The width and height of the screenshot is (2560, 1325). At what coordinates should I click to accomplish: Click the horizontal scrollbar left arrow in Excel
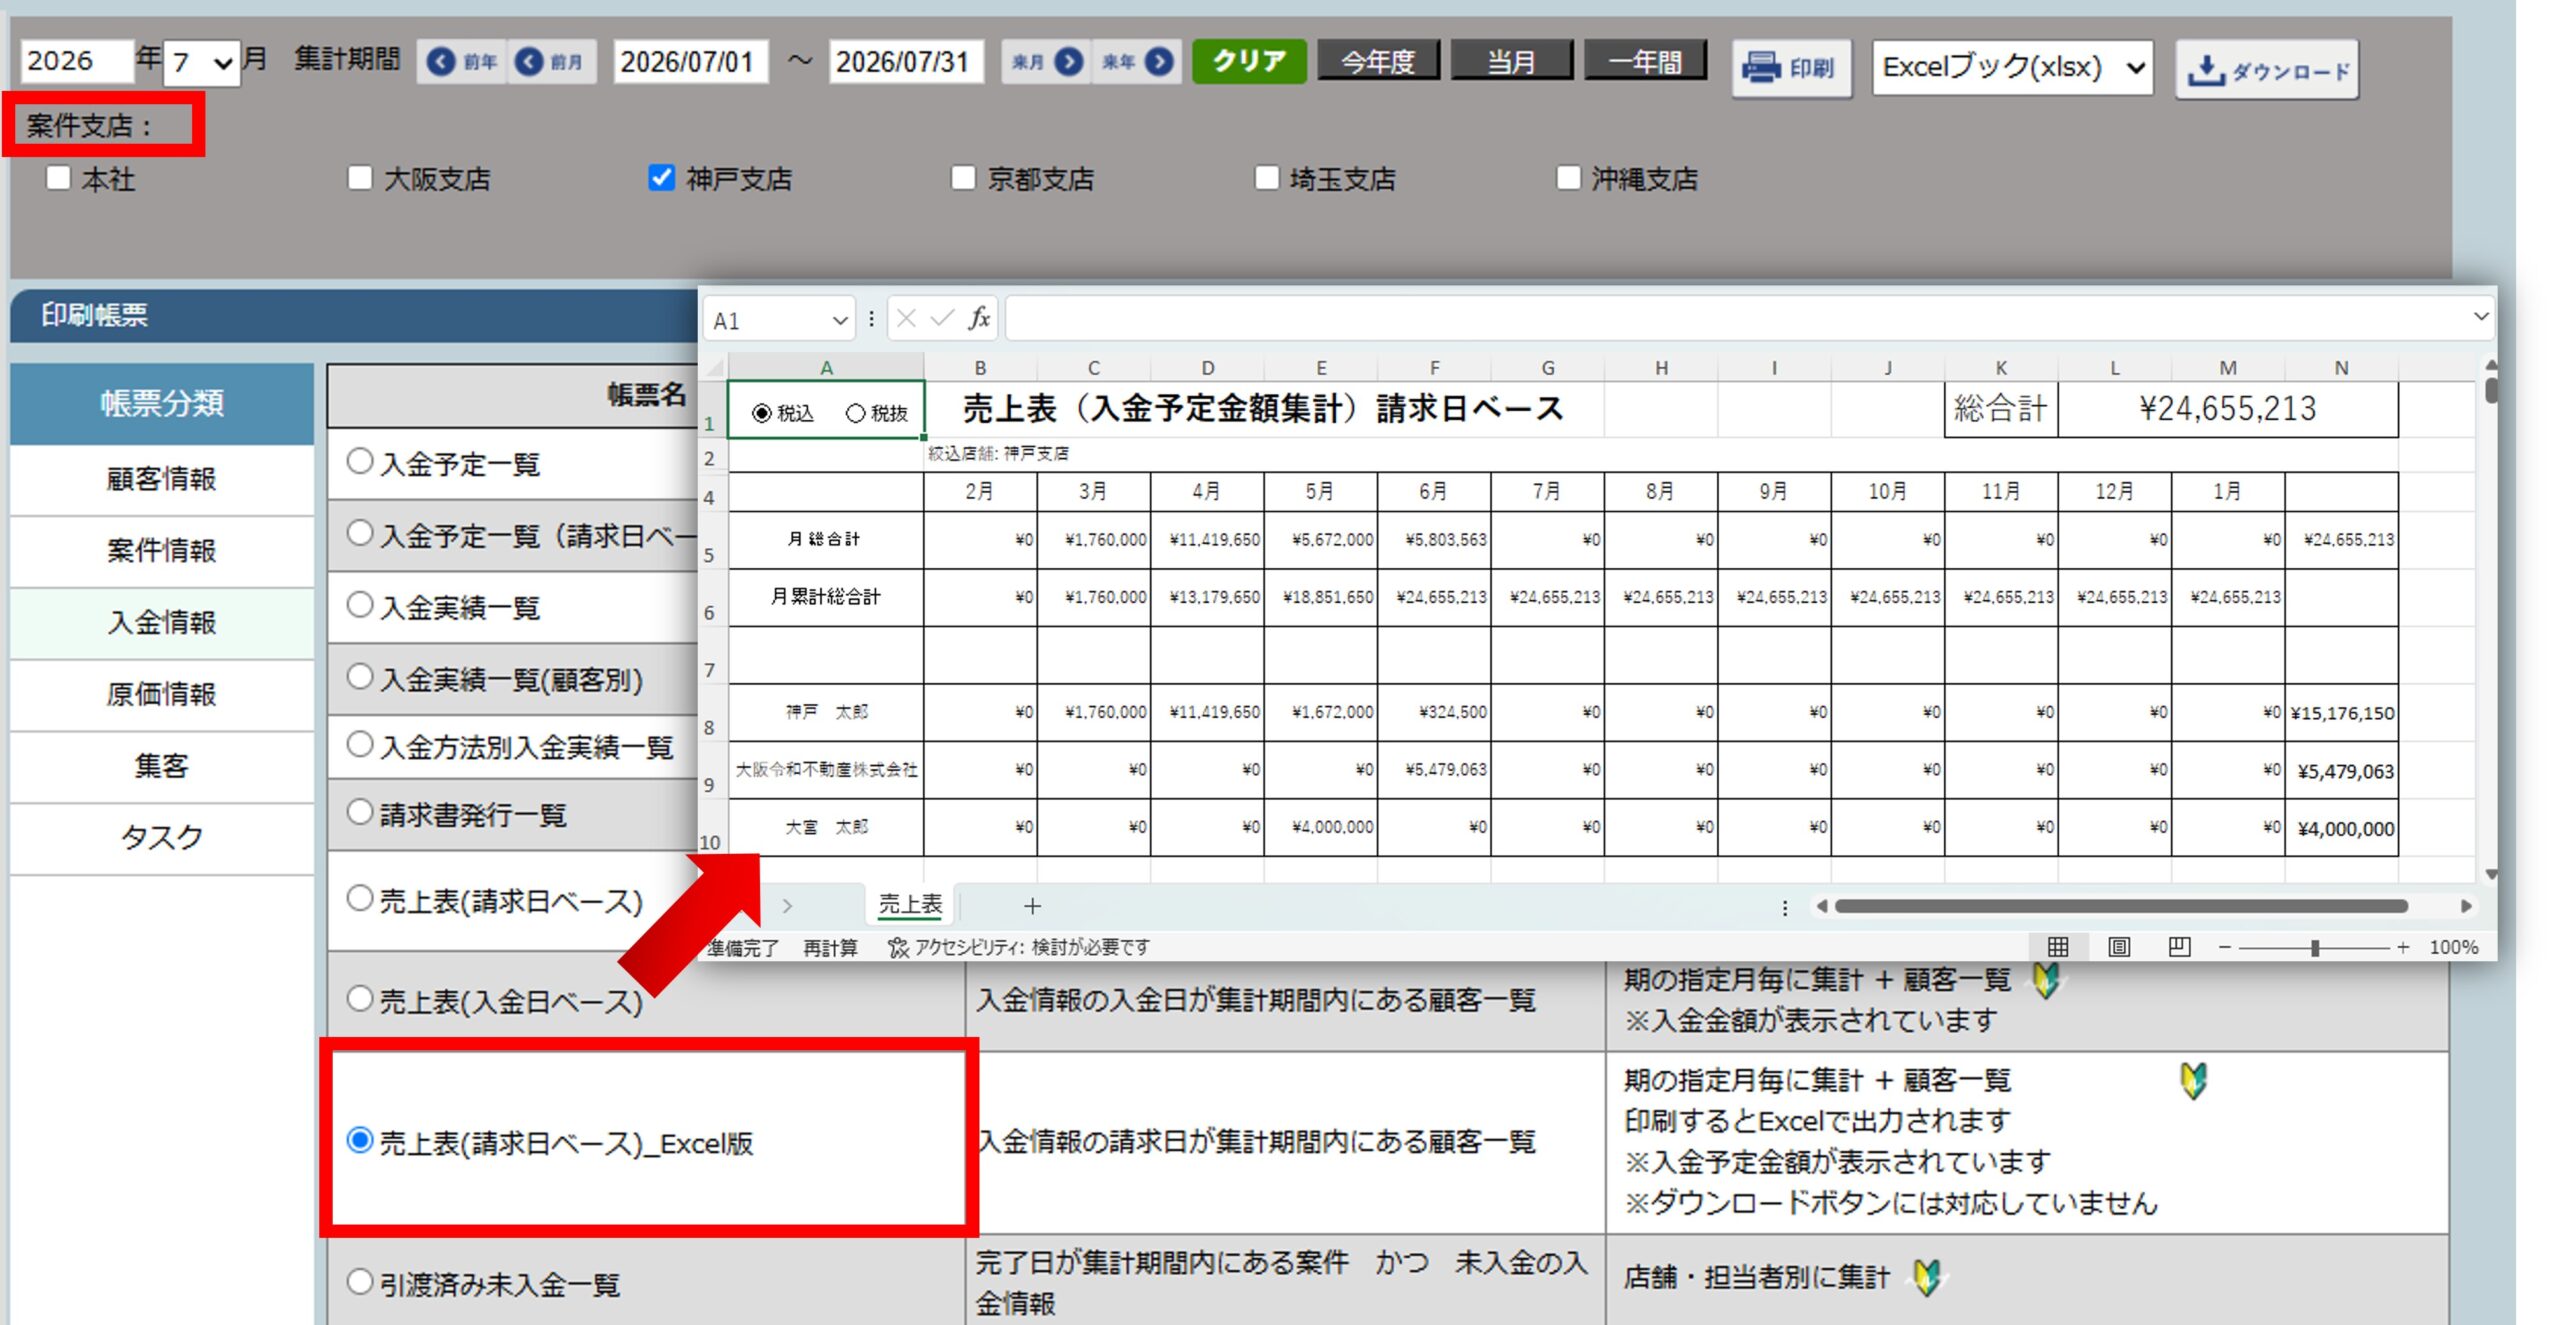1822,906
